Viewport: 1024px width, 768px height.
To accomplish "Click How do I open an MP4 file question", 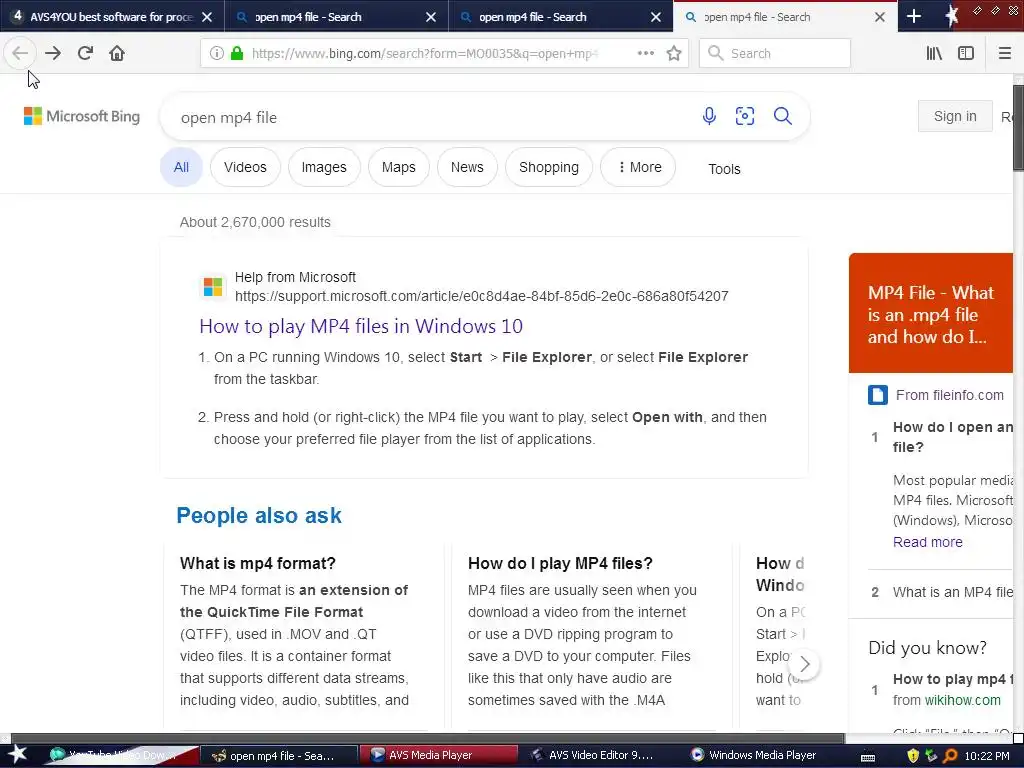I will 953,437.
